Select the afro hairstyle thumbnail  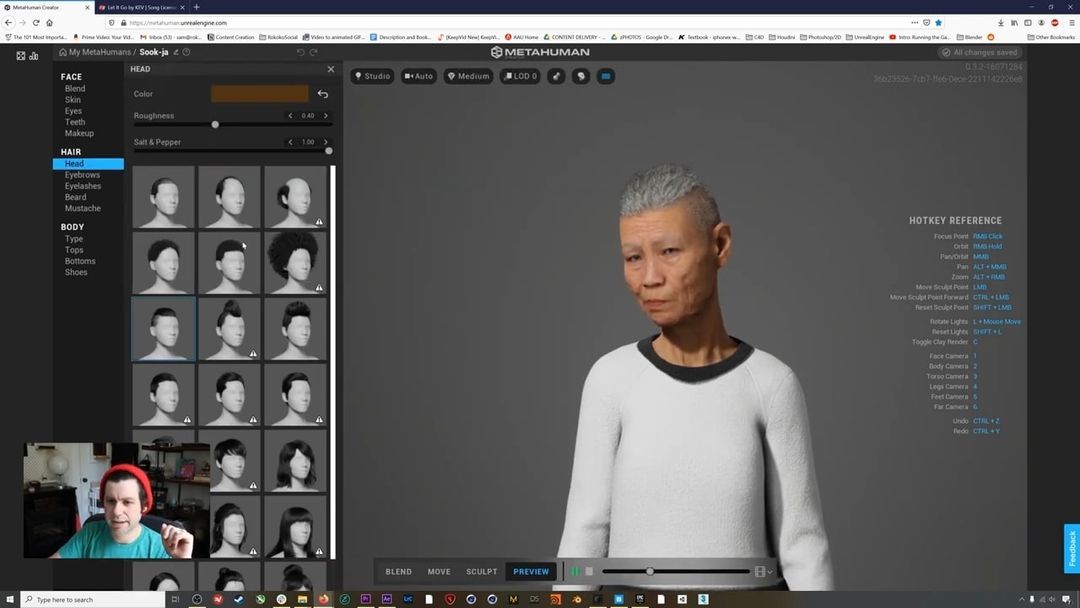click(x=295, y=262)
